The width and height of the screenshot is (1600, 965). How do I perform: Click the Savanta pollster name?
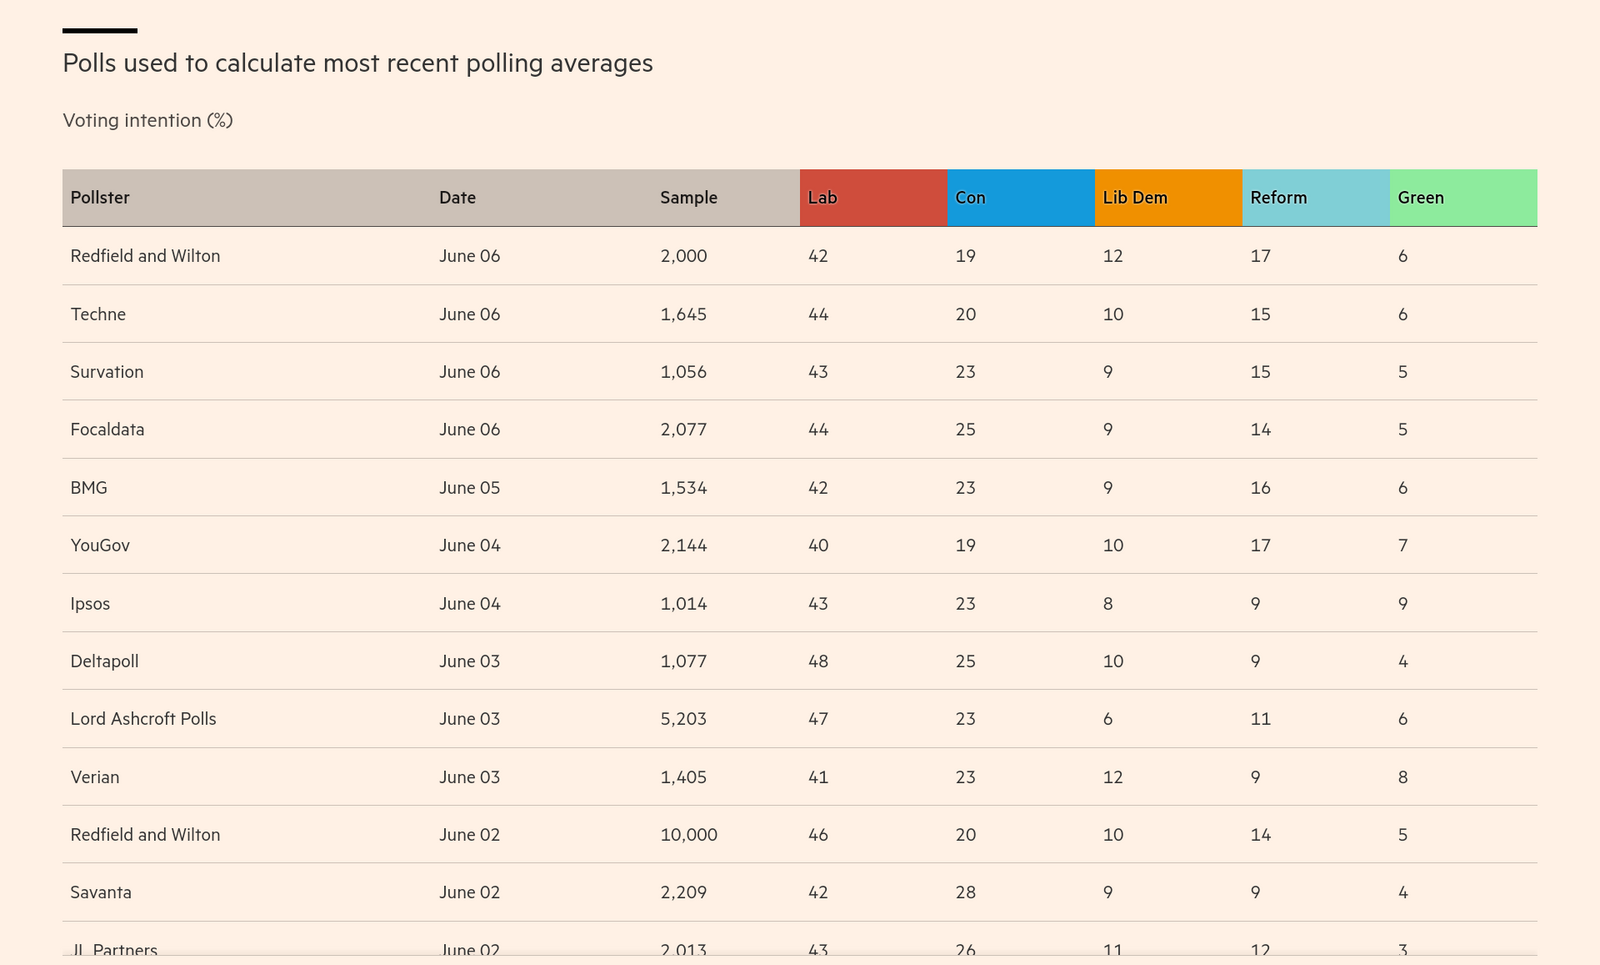101,893
